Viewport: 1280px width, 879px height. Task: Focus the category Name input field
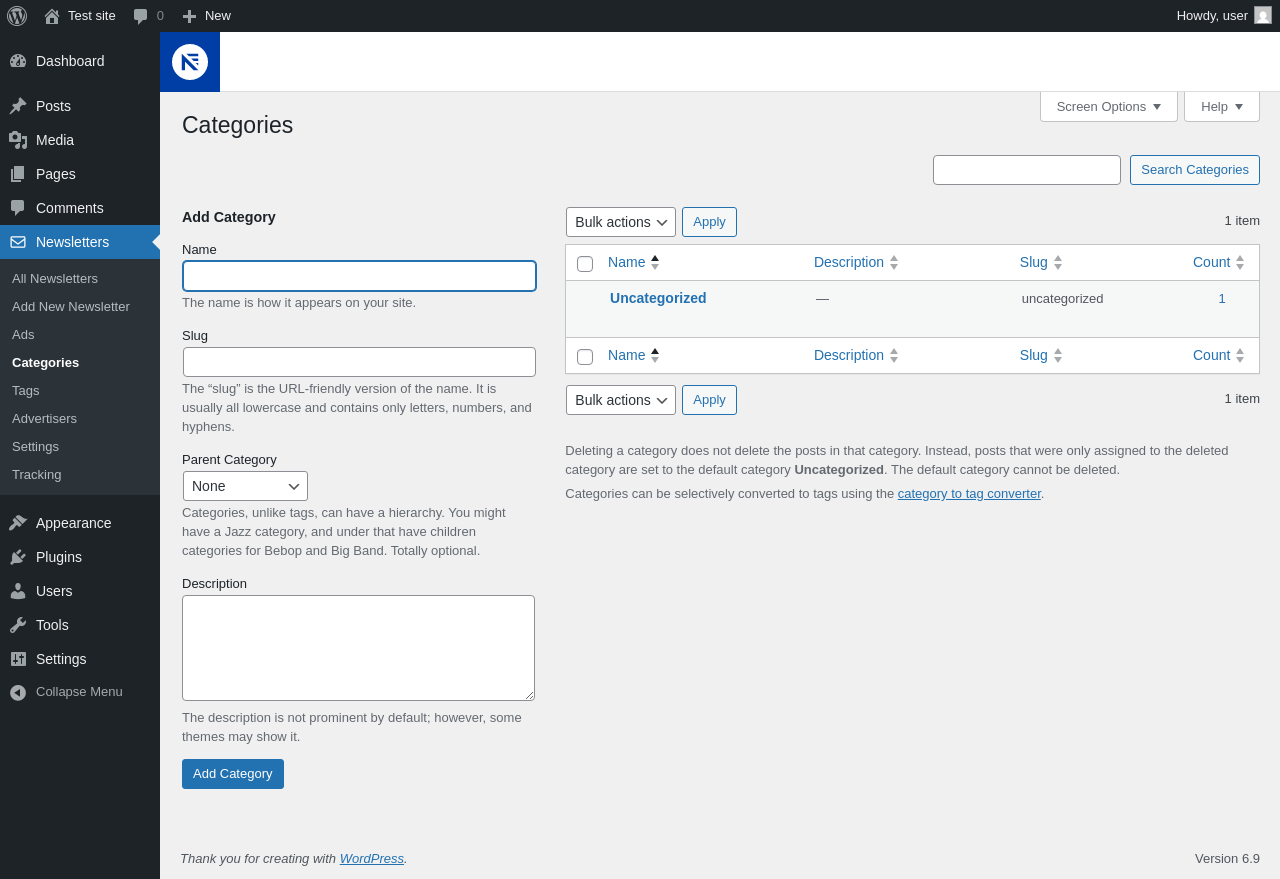point(360,276)
